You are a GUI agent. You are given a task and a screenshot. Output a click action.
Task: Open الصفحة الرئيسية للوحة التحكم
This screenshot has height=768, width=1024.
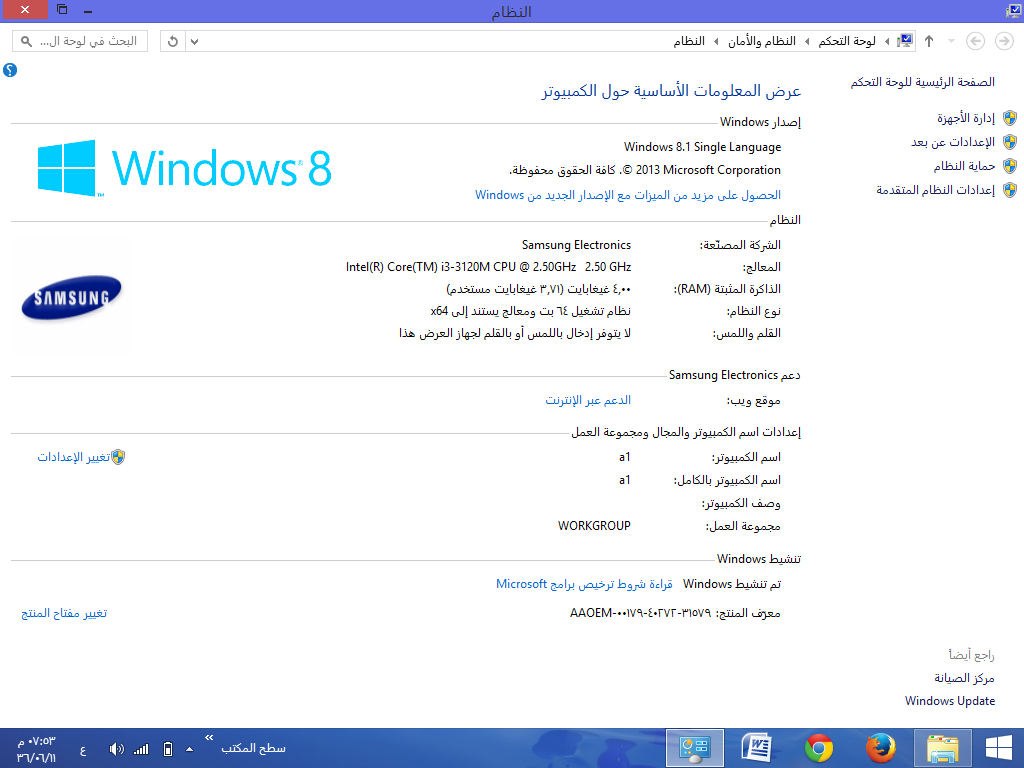(x=923, y=82)
